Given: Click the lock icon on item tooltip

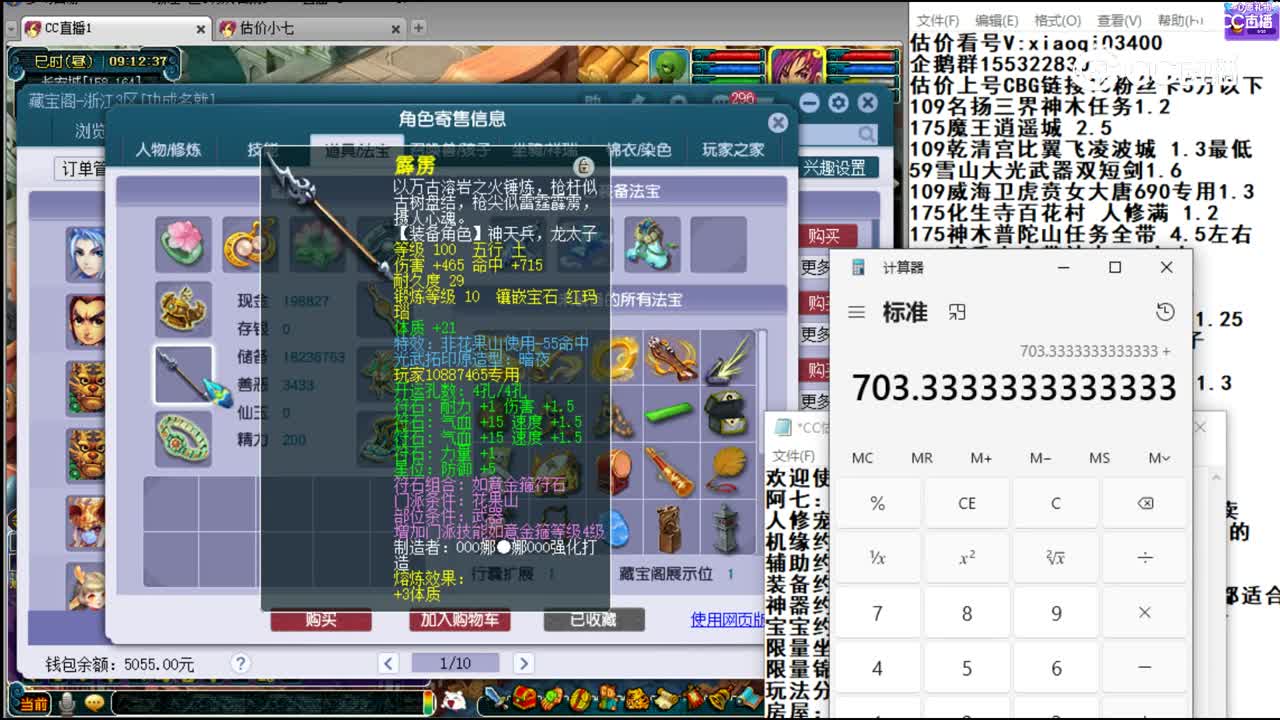Looking at the screenshot, I should coord(585,166).
